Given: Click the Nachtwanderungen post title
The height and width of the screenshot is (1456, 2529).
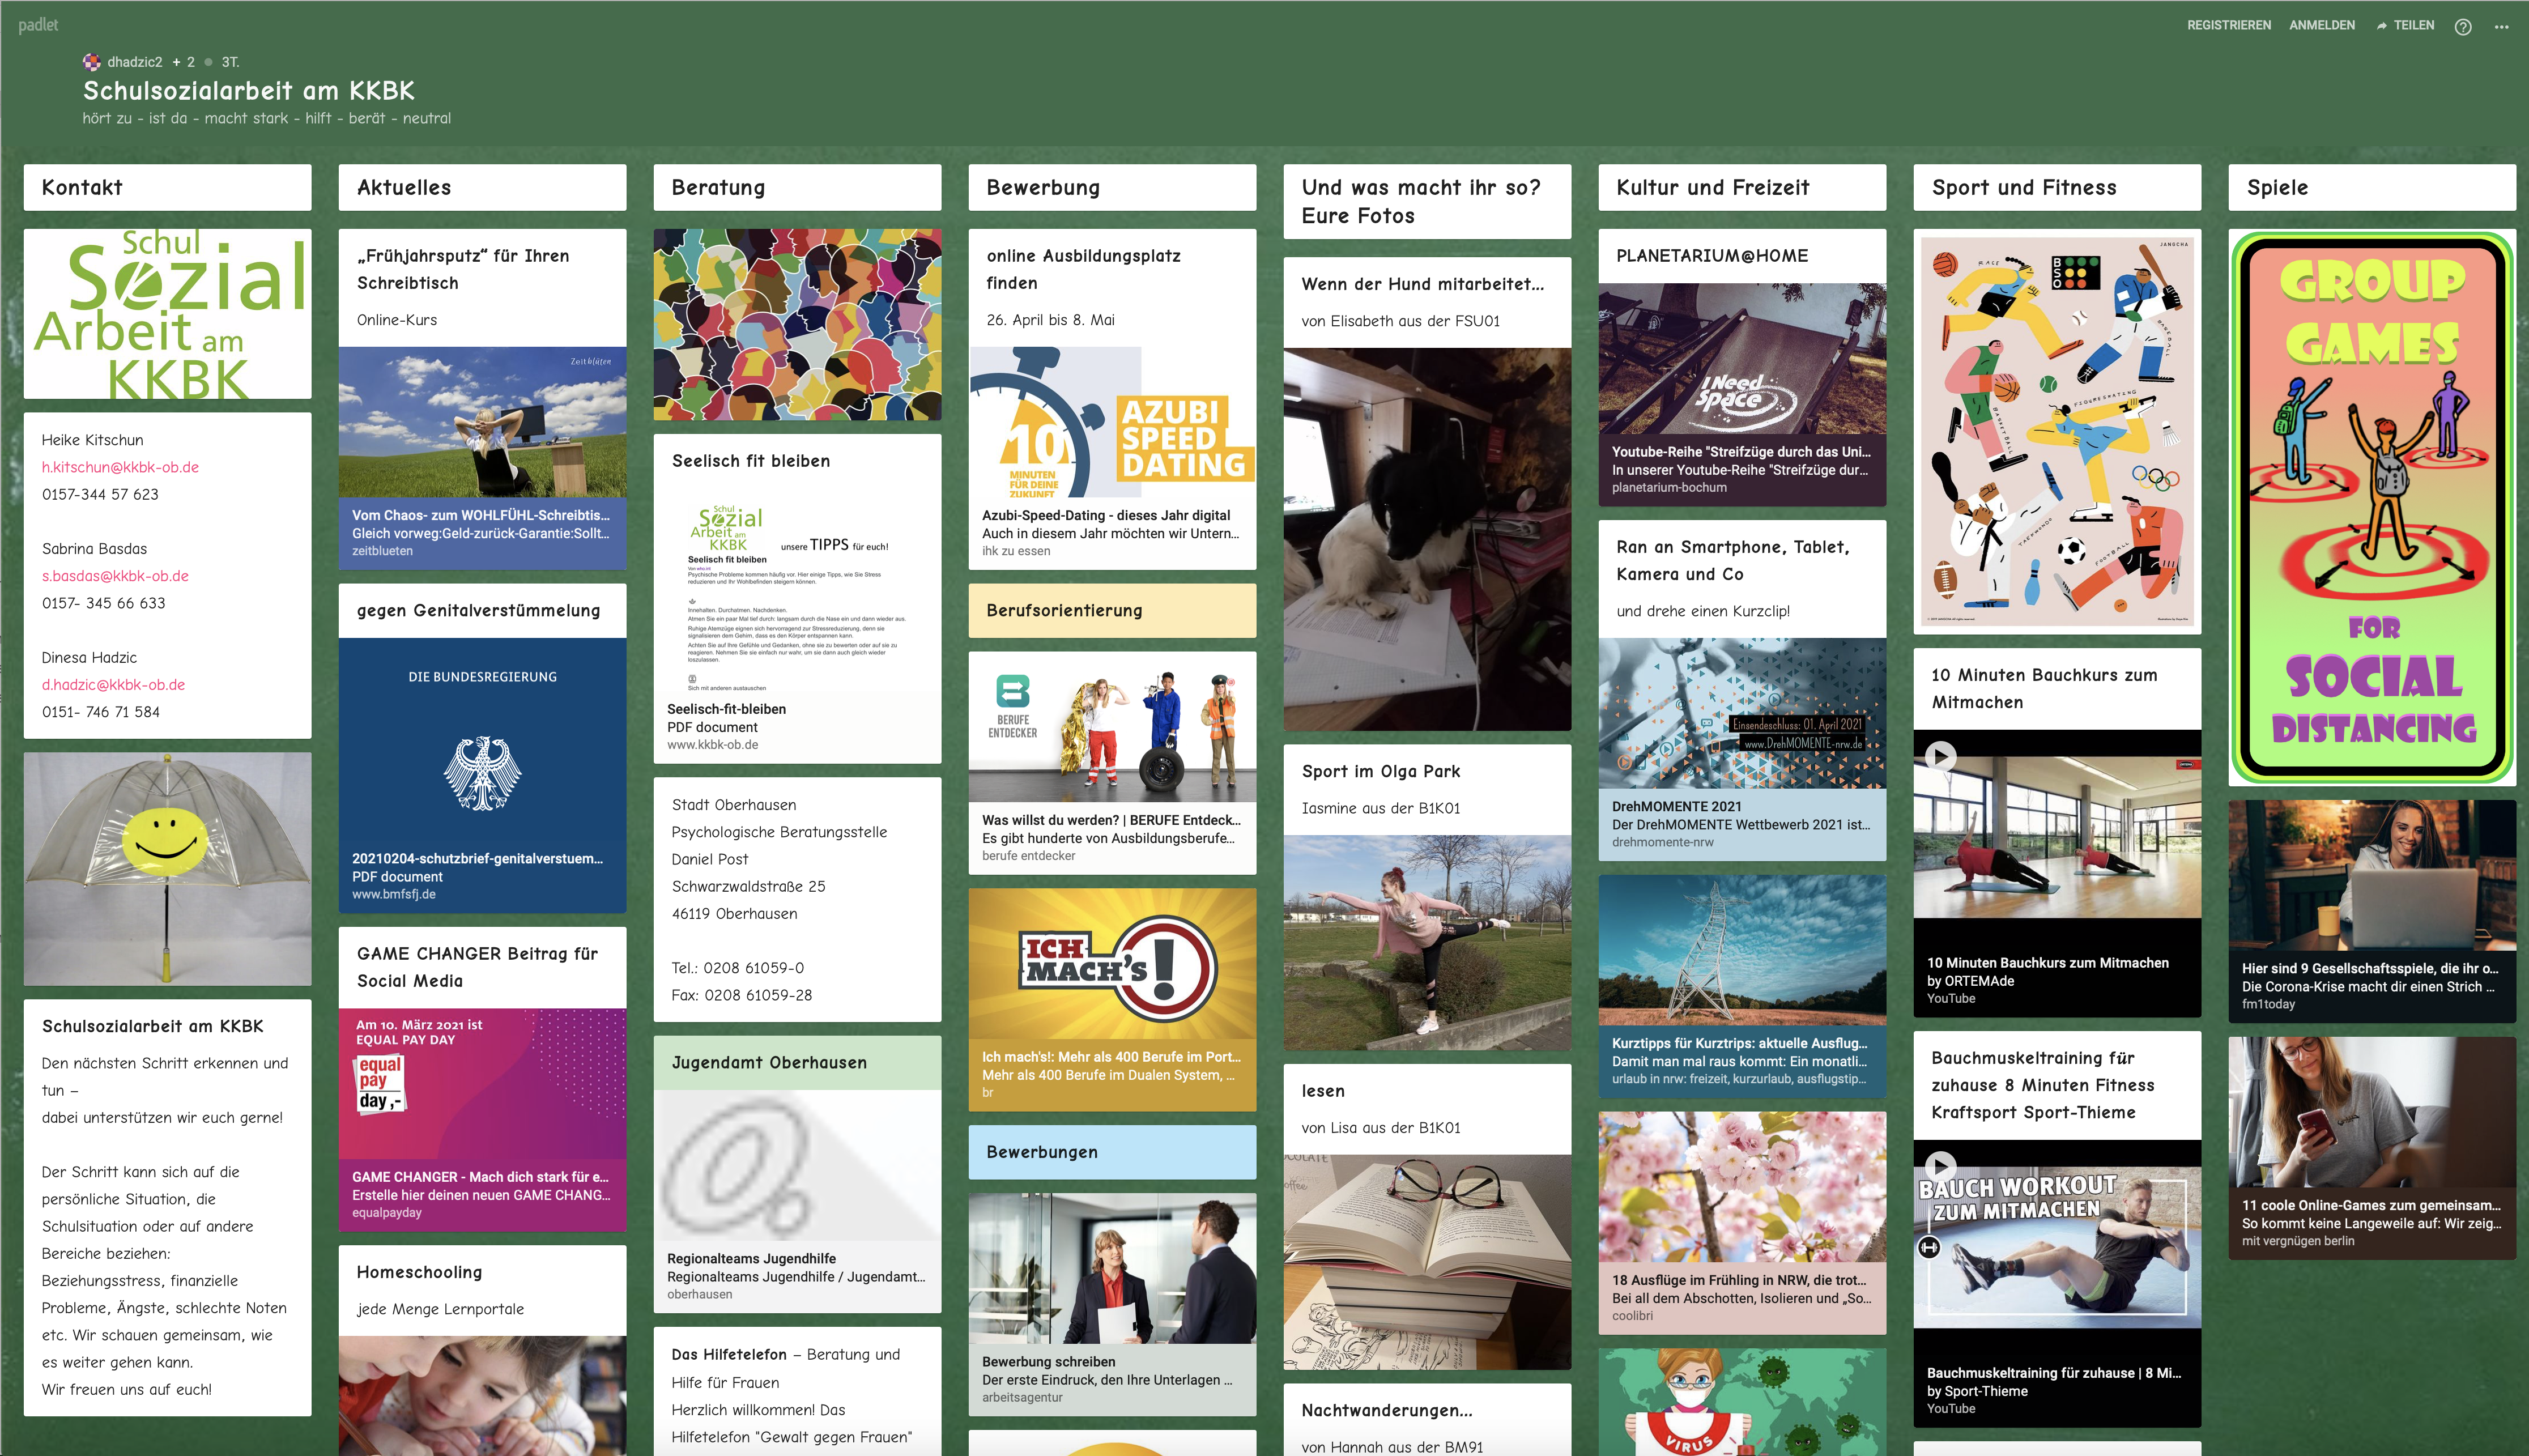Looking at the screenshot, I should [1386, 1411].
